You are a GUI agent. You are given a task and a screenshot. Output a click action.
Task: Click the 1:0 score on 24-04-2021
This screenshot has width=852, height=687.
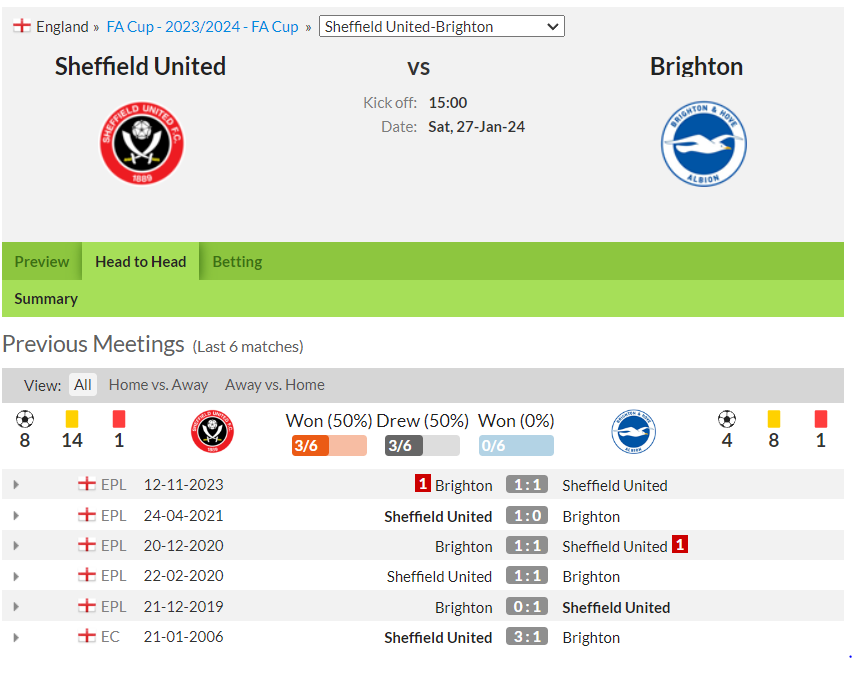click(527, 515)
